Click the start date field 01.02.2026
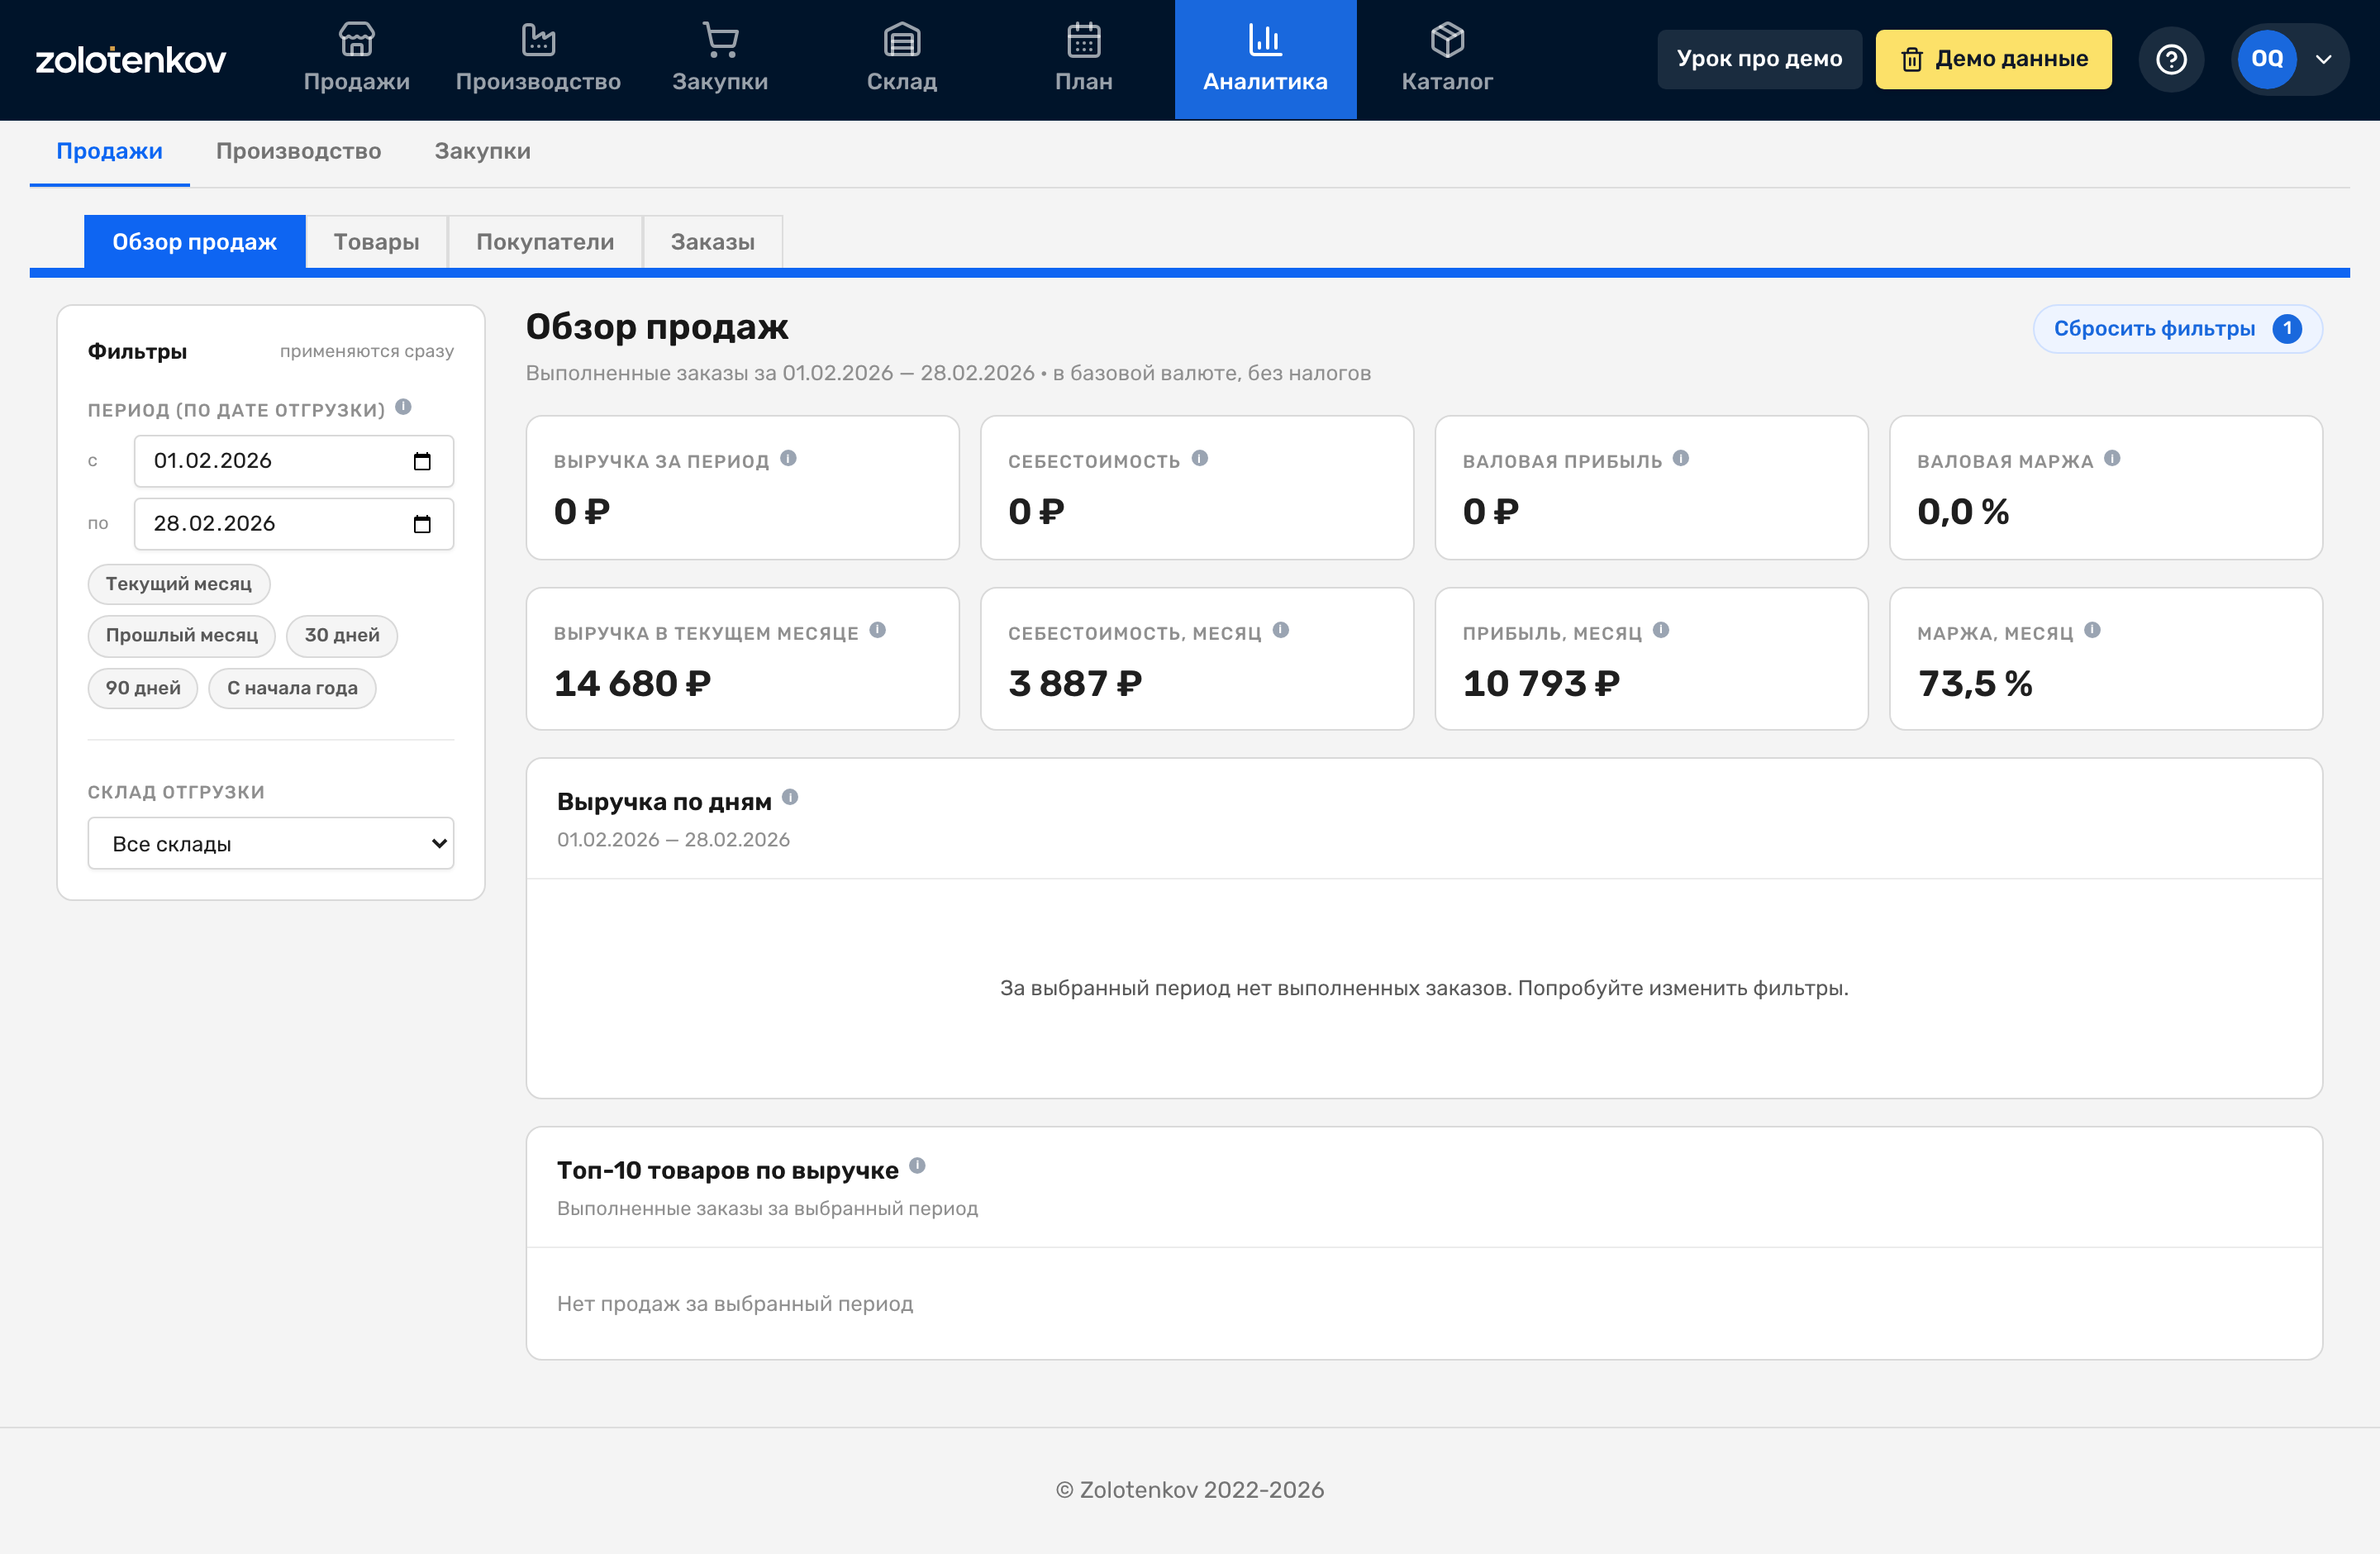The image size is (2380, 1554). 294,461
